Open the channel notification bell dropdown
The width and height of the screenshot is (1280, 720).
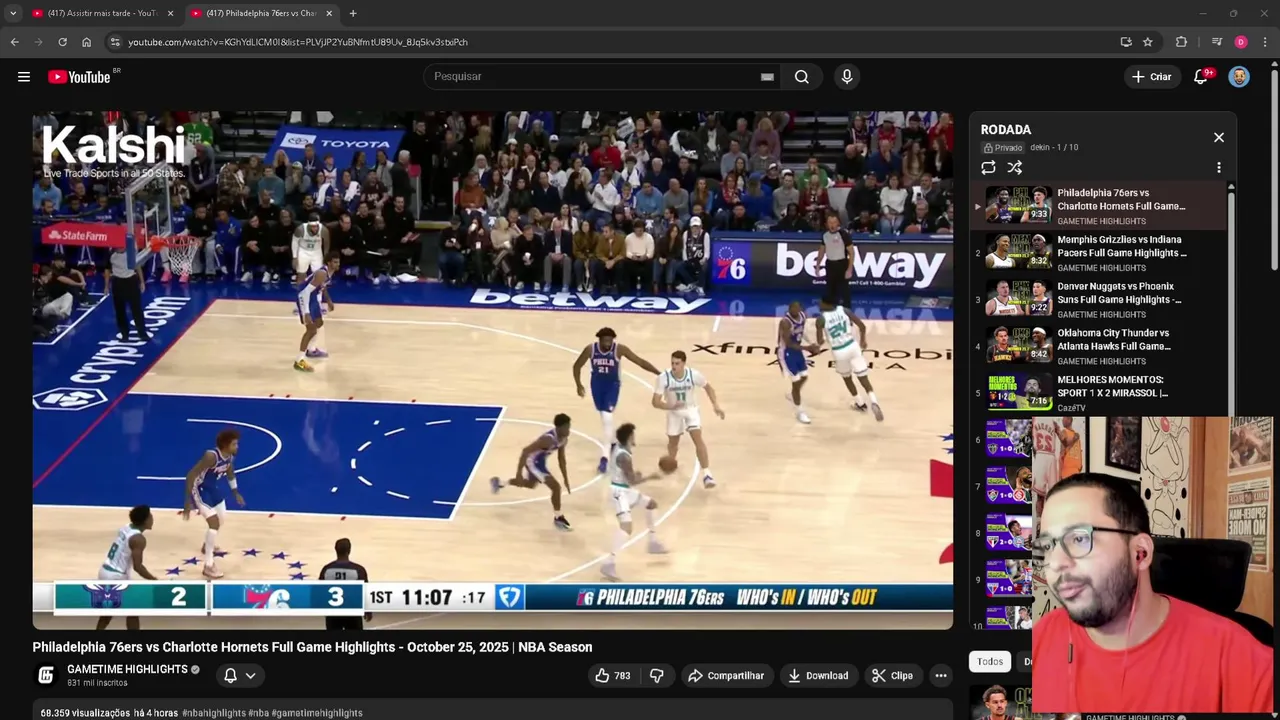tap(240, 676)
